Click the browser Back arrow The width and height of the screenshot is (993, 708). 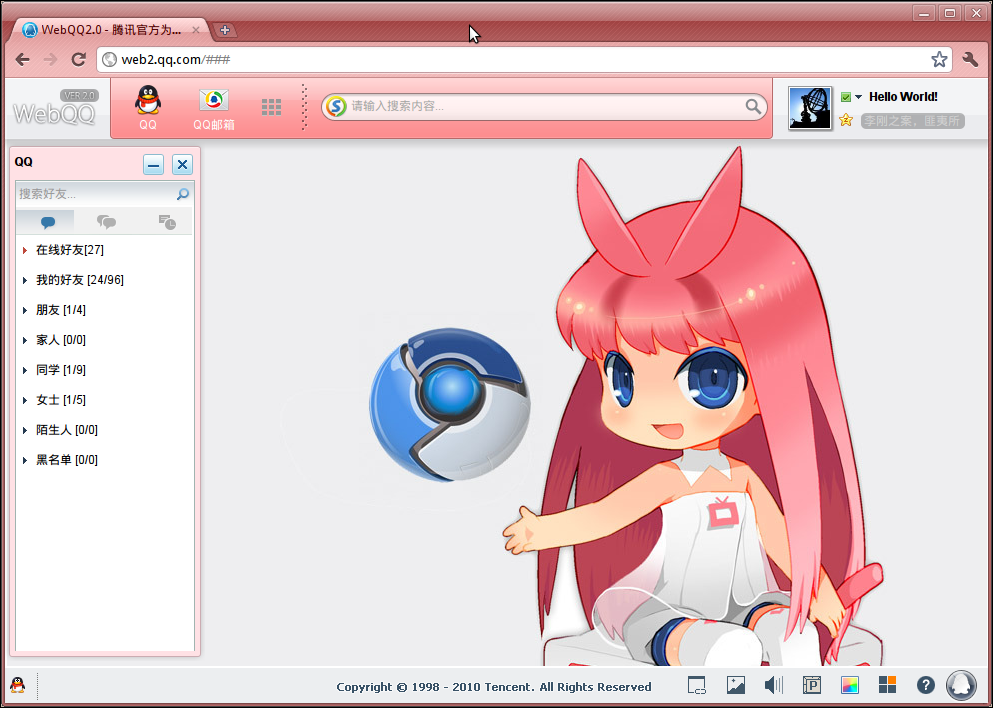pos(22,60)
